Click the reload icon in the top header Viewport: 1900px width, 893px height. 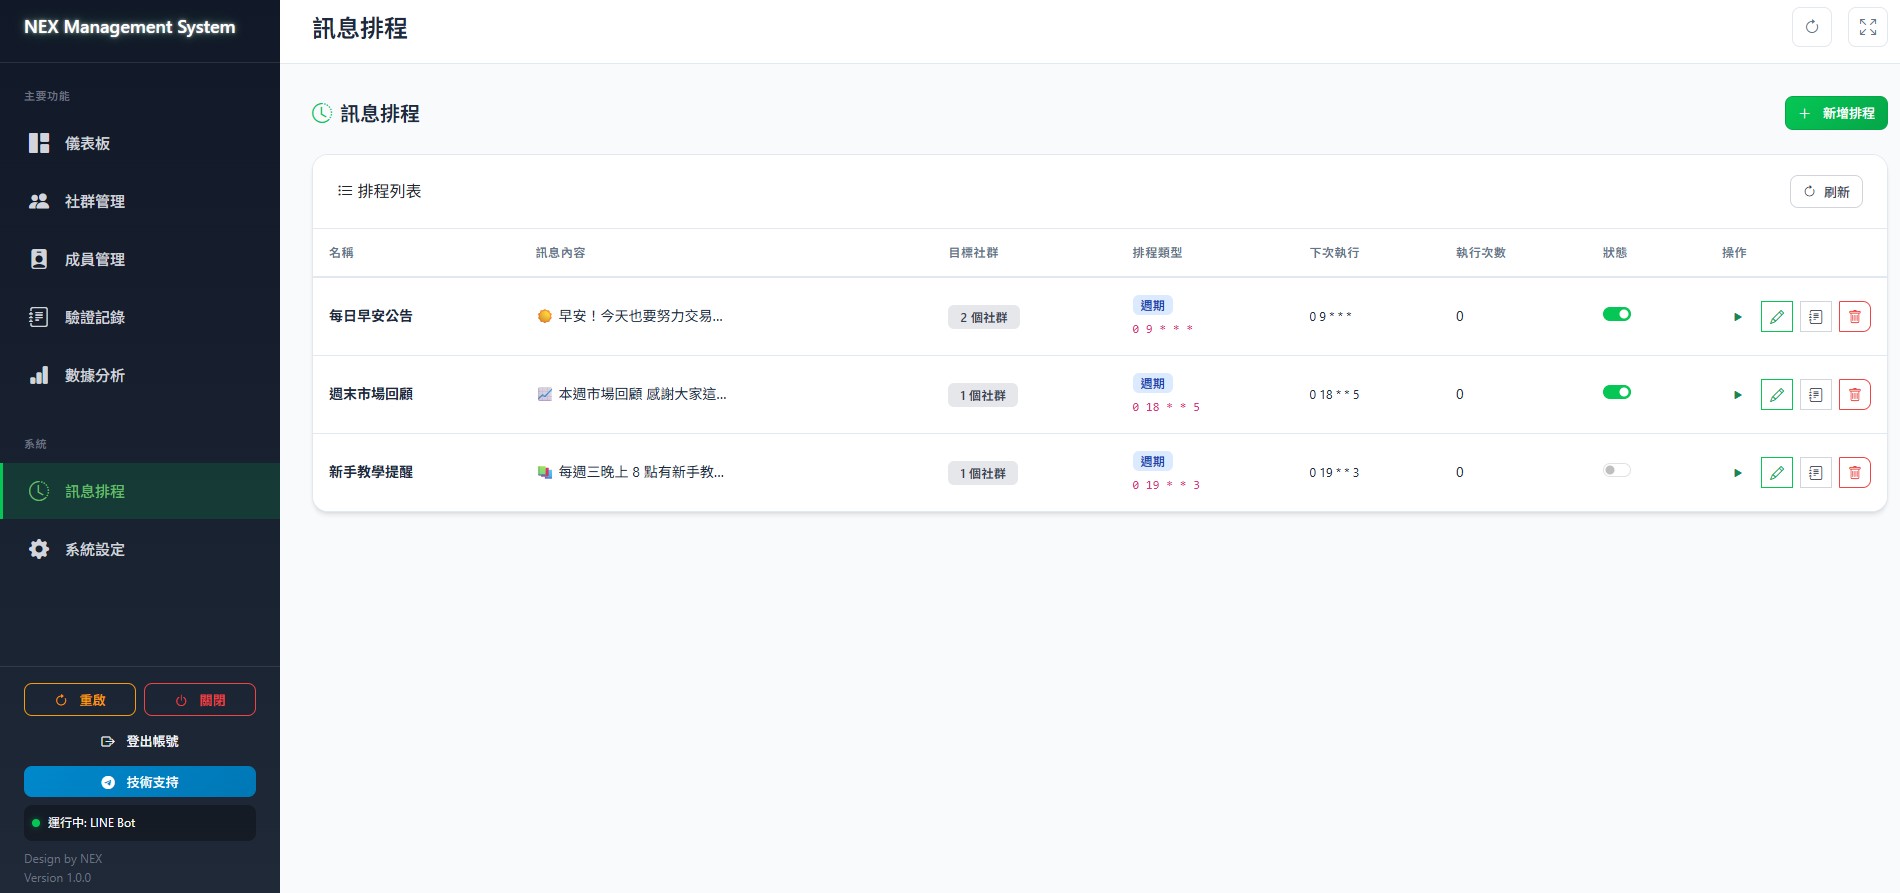click(x=1811, y=27)
